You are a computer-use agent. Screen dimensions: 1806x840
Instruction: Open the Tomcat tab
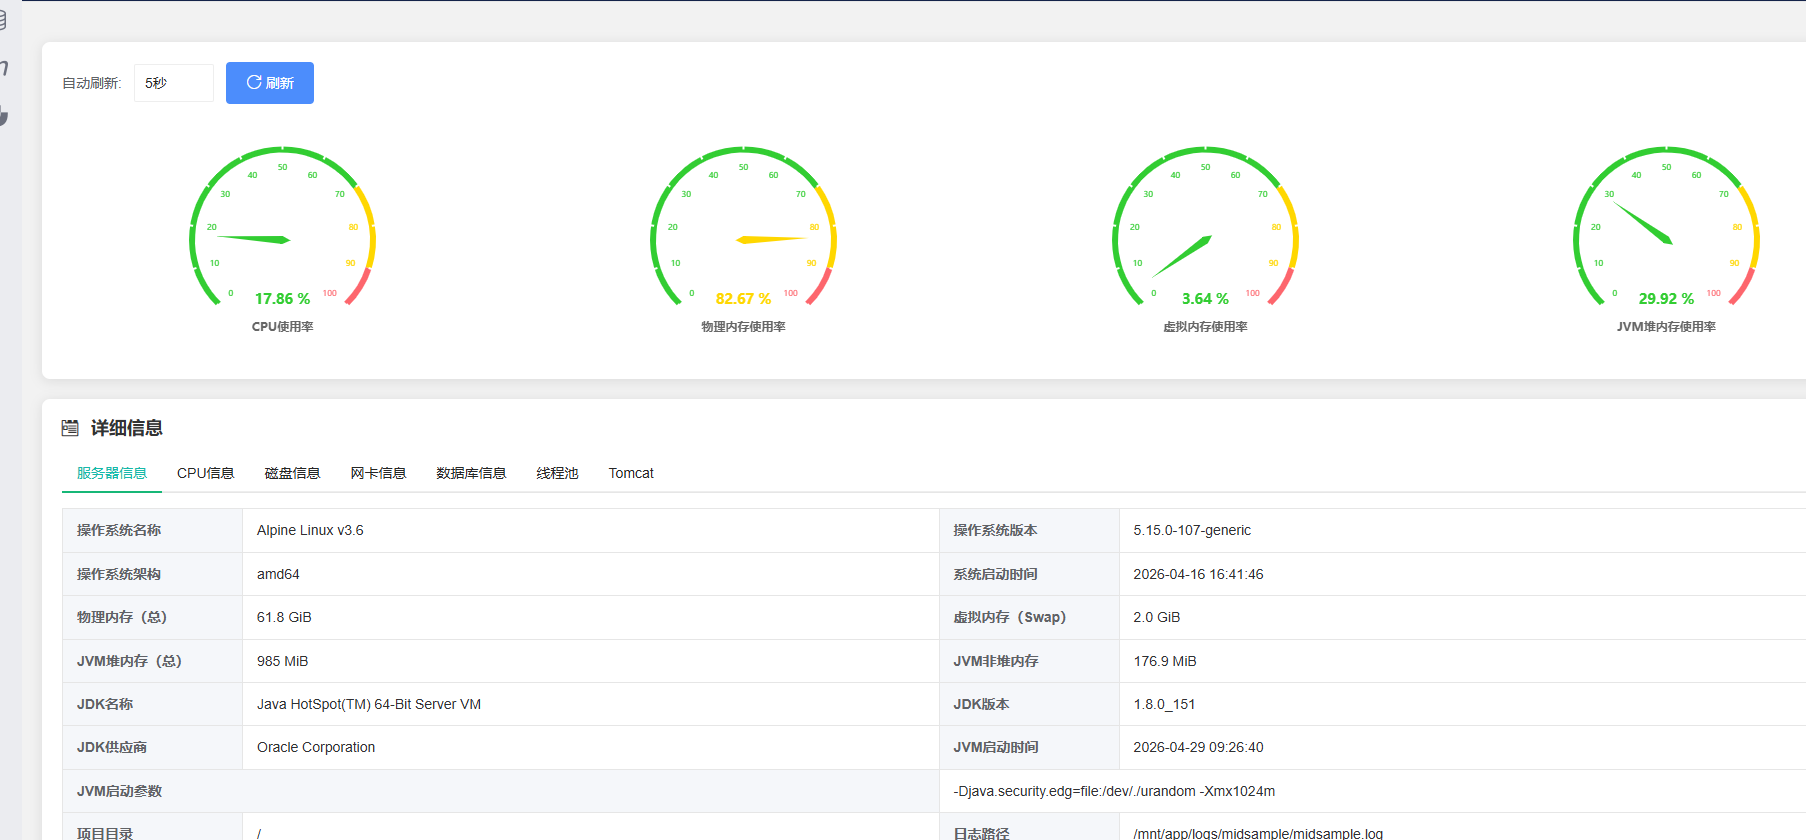[x=631, y=473]
